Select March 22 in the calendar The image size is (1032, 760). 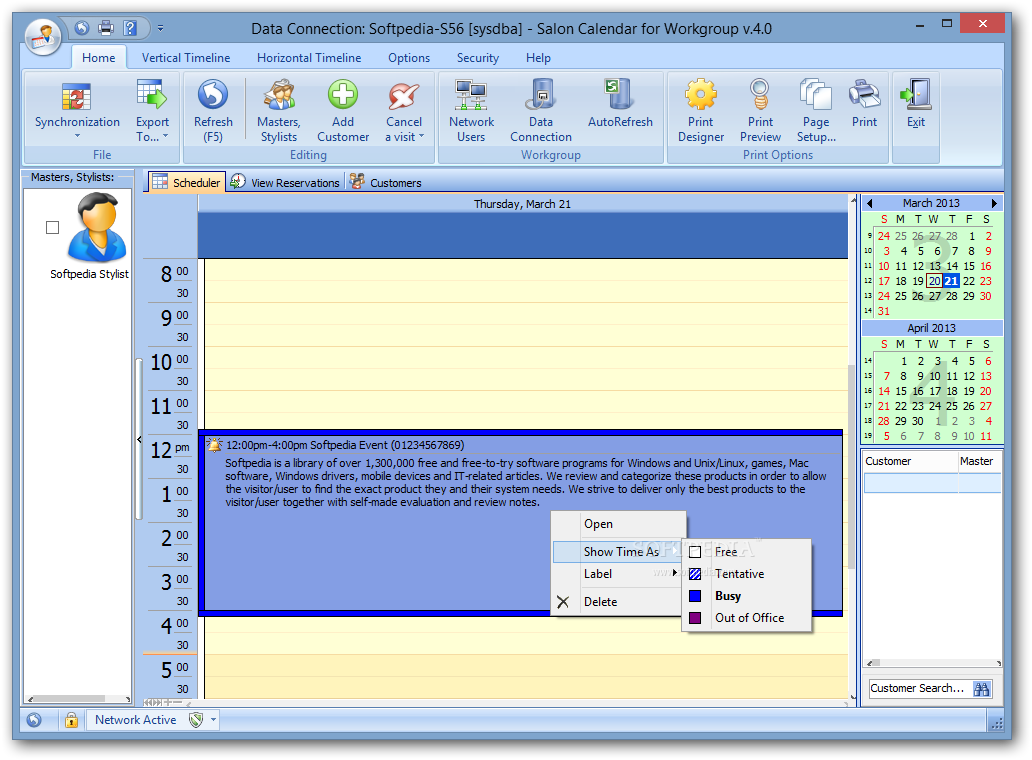point(969,281)
